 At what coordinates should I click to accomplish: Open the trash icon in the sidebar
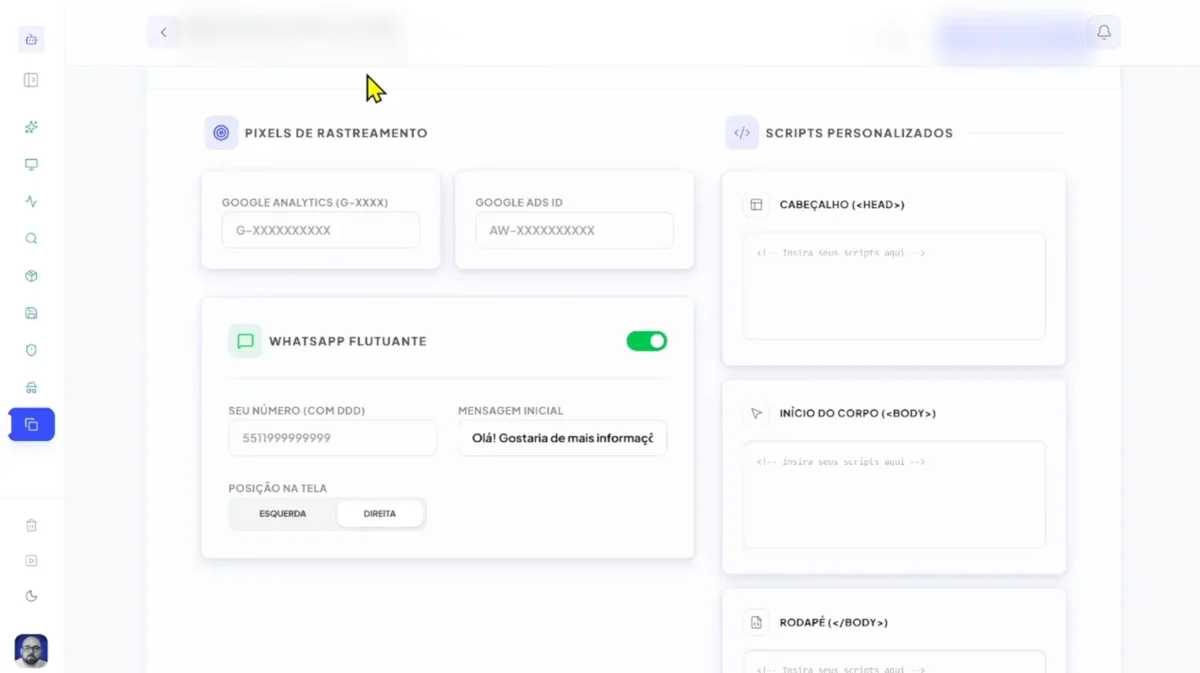point(31,525)
